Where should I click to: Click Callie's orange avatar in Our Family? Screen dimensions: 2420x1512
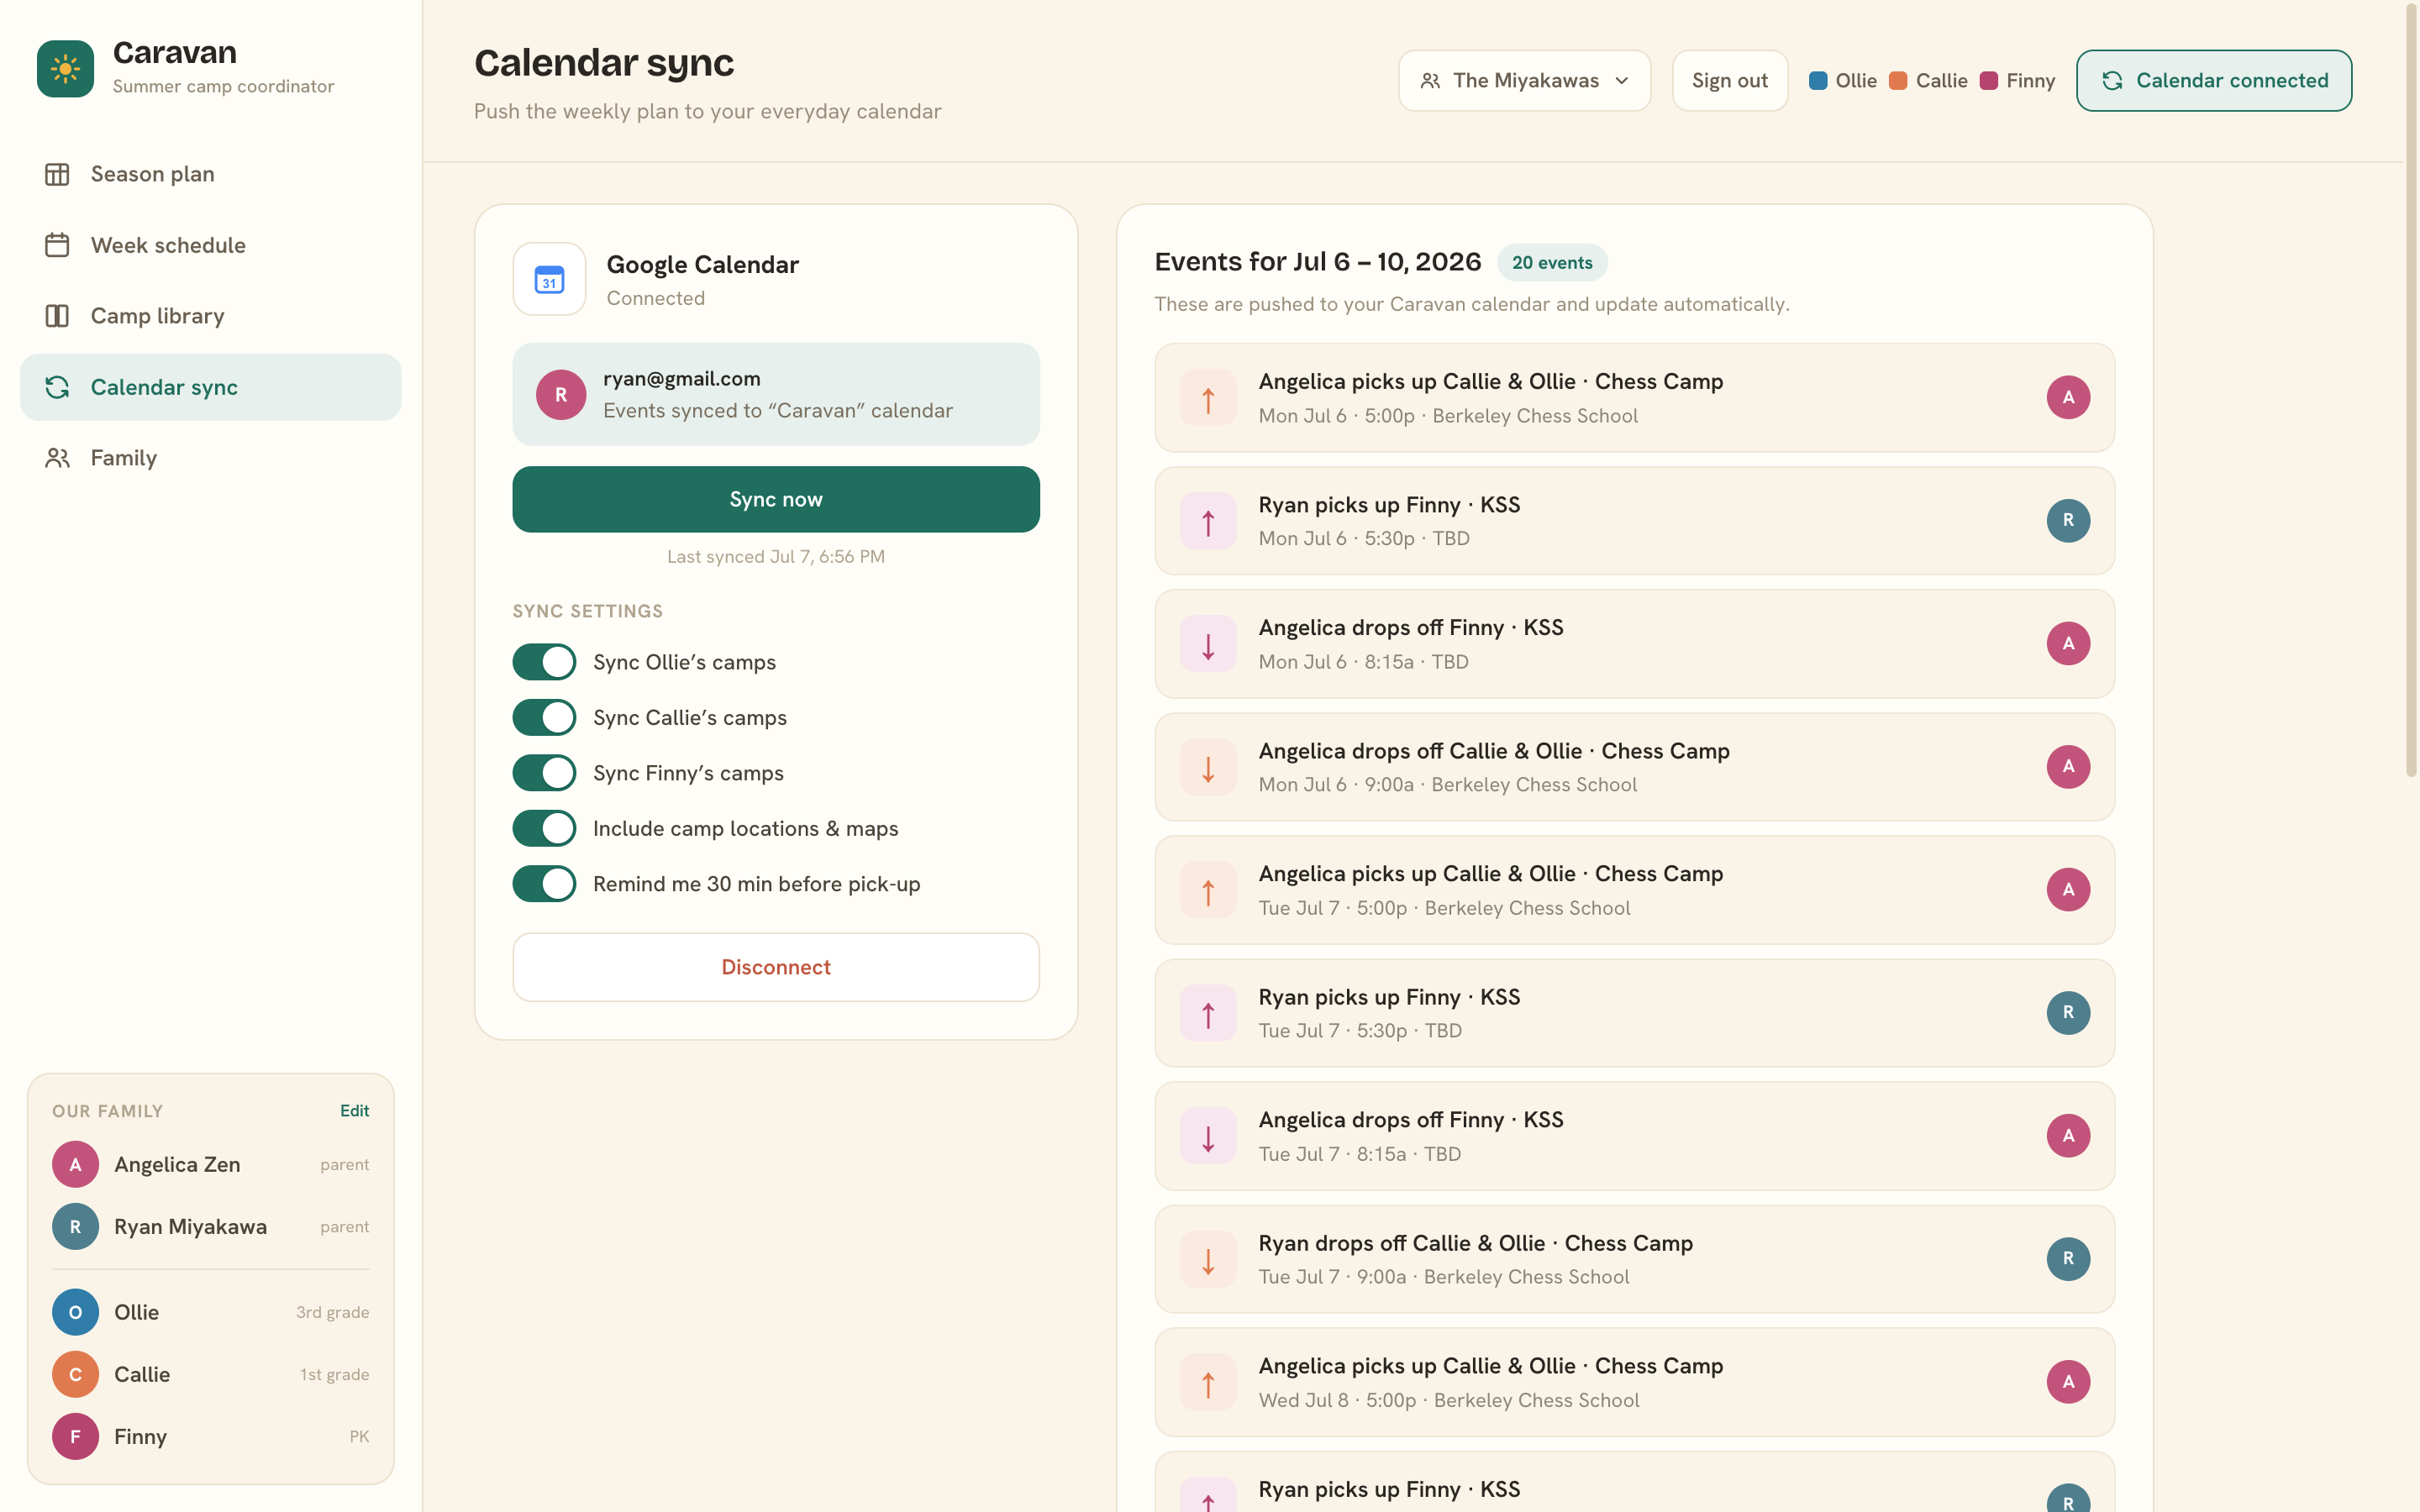(x=75, y=1374)
